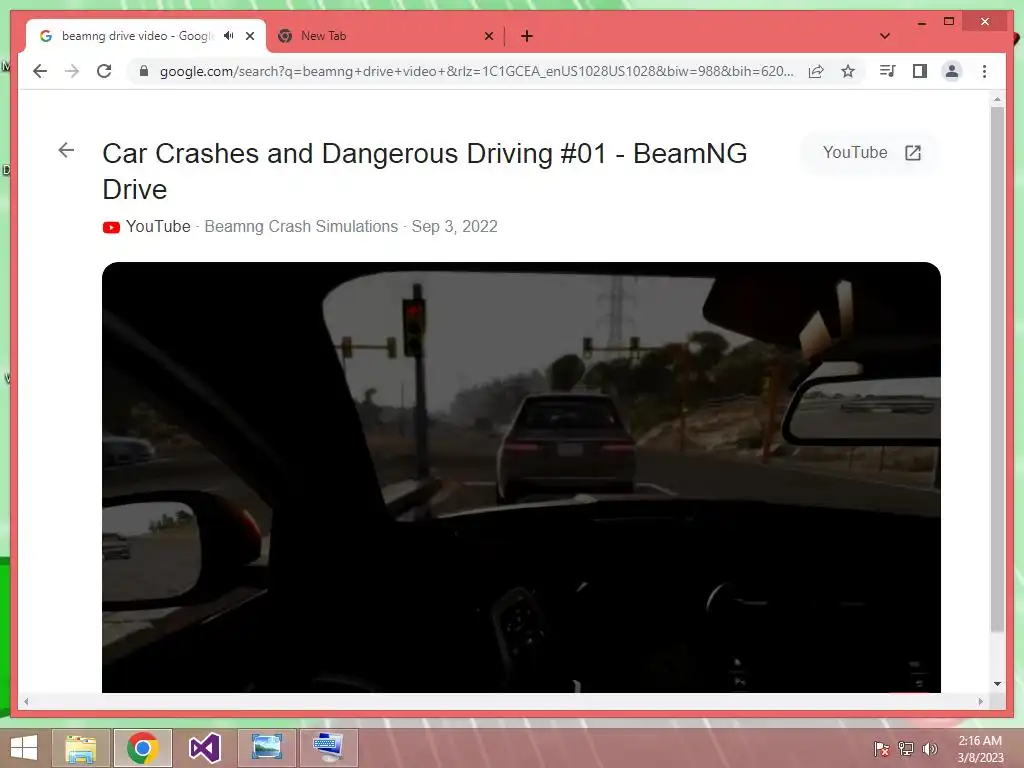Click the Chrome taskbar icon

click(142, 748)
